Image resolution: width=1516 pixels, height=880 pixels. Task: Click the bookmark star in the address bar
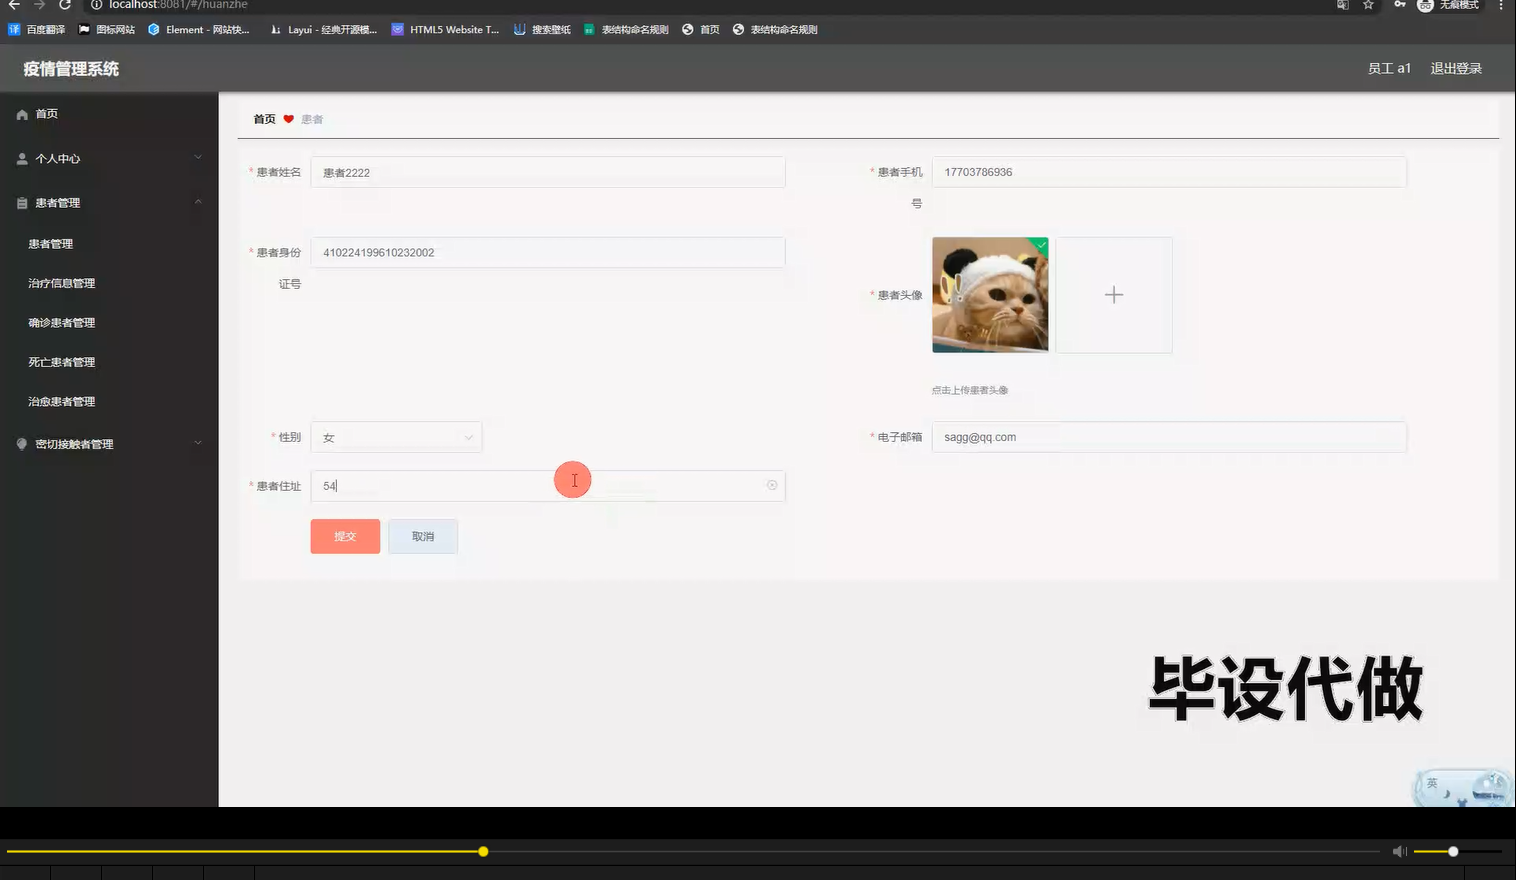(1367, 6)
